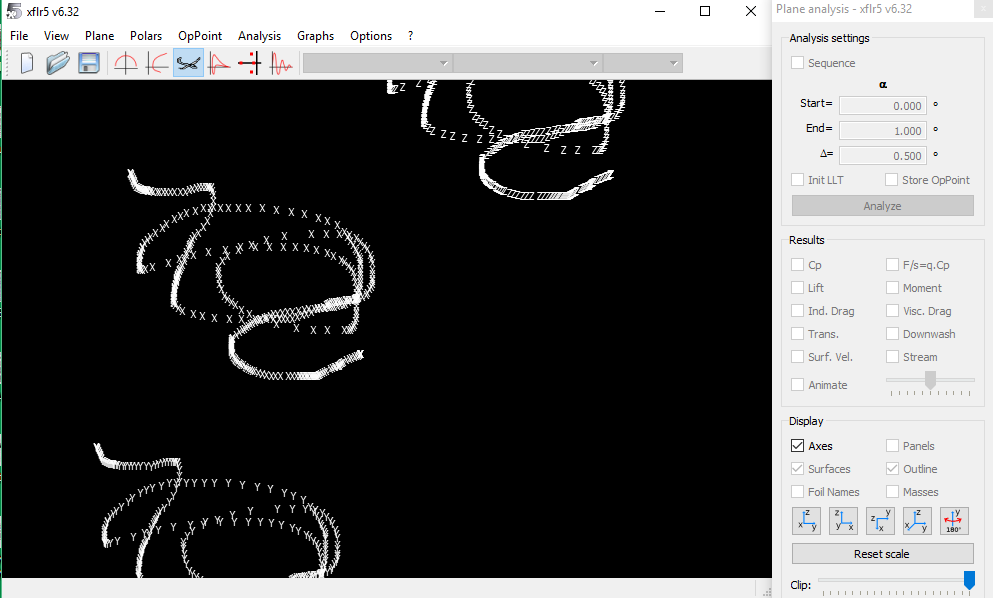Click the Analyze button
Viewport: 993px width, 598px height.
click(x=882, y=206)
